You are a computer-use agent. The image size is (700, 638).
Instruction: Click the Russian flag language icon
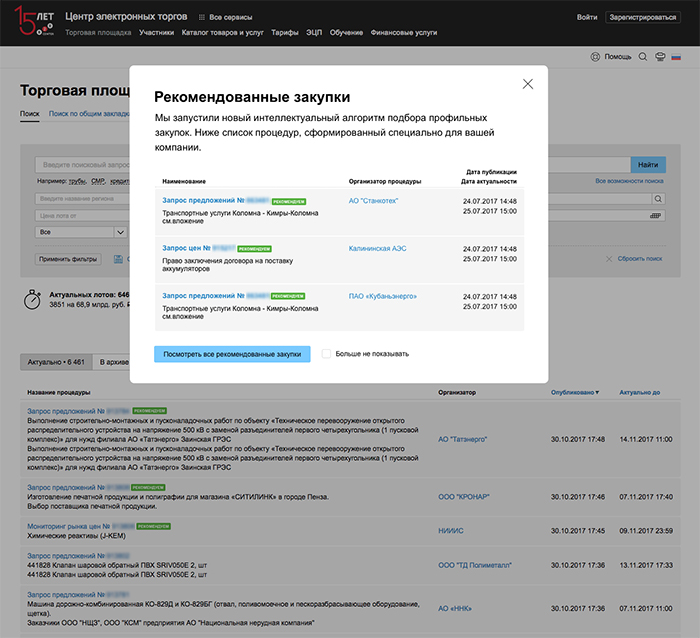(676, 57)
